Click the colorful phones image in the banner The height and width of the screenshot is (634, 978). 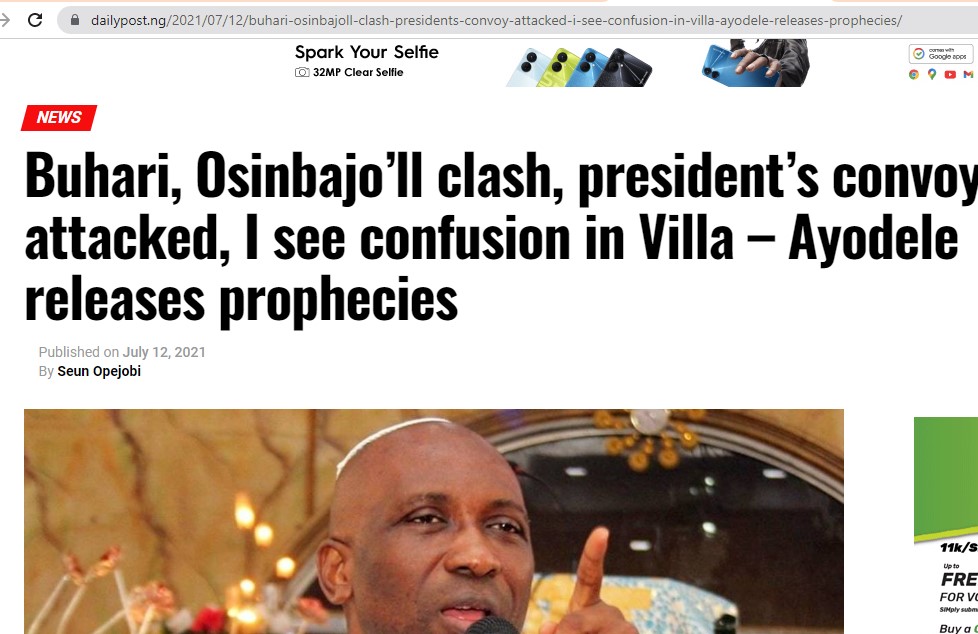tap(579, 67)
